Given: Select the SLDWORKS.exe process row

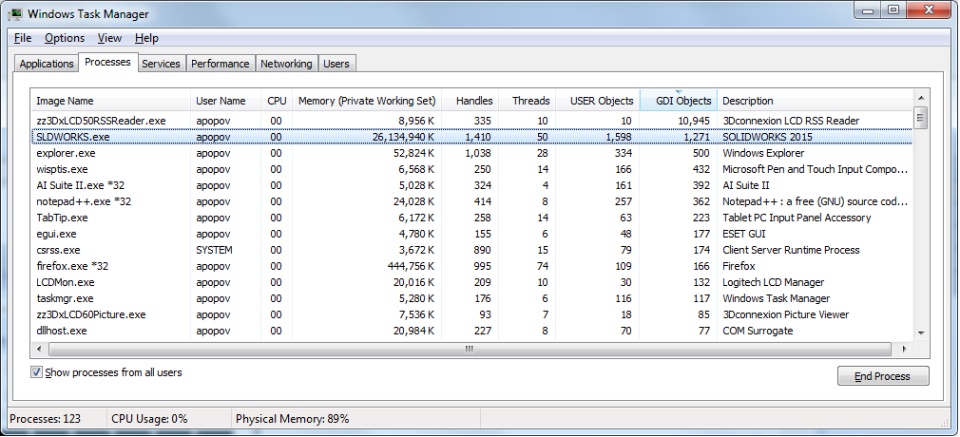Looking at the screenshot, I should [471, 137].
